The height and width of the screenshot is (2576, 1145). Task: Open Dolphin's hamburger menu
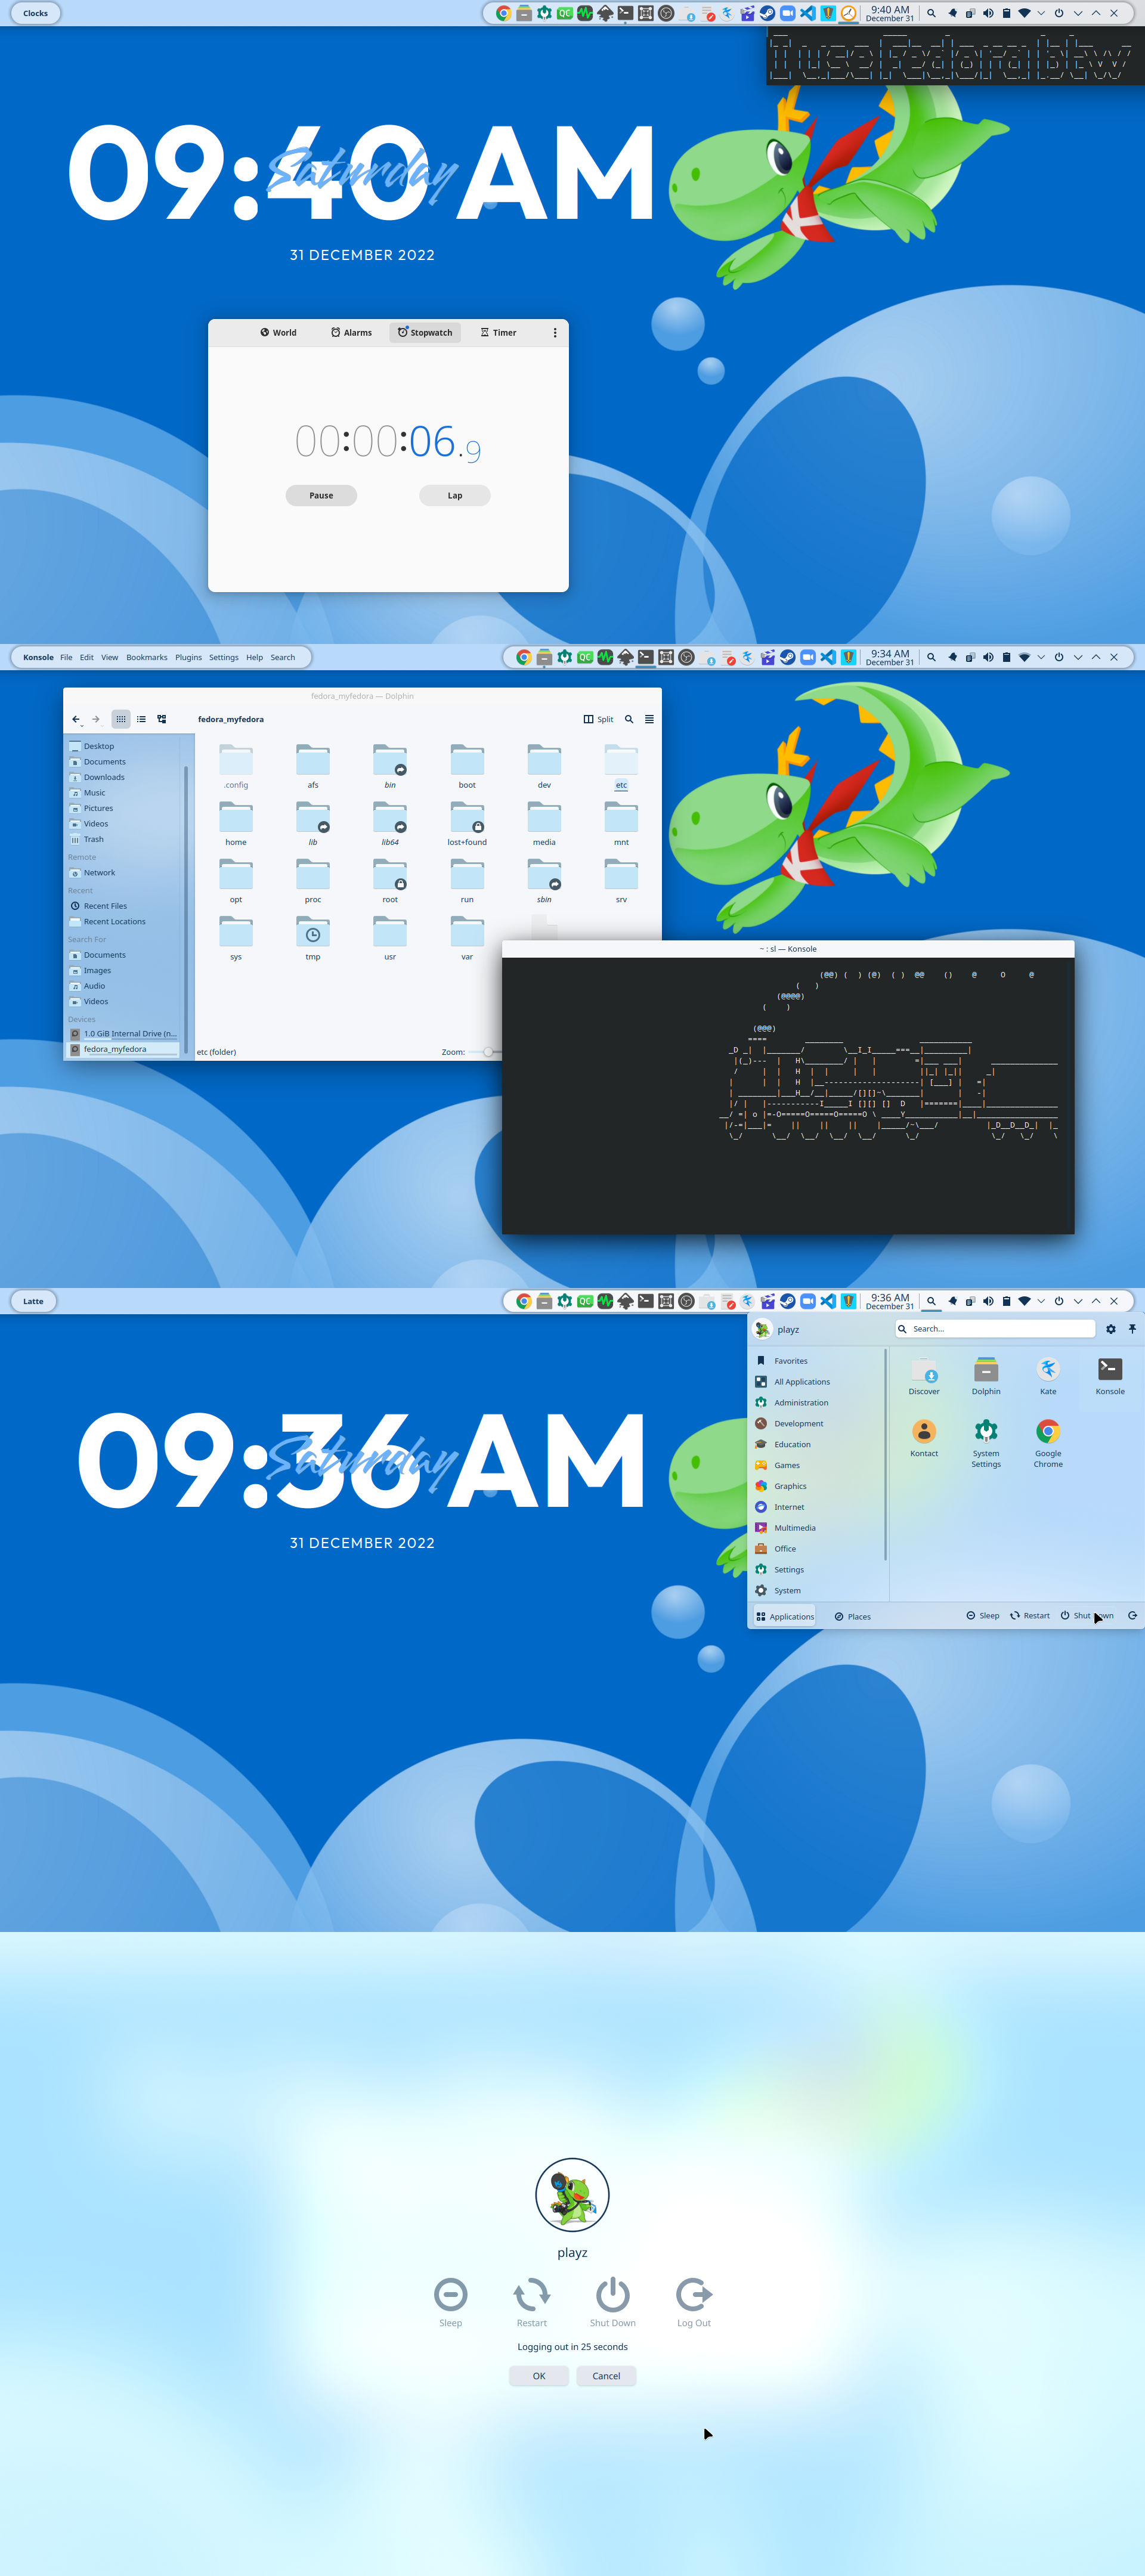pyautogui.click(x=649, y=719)
